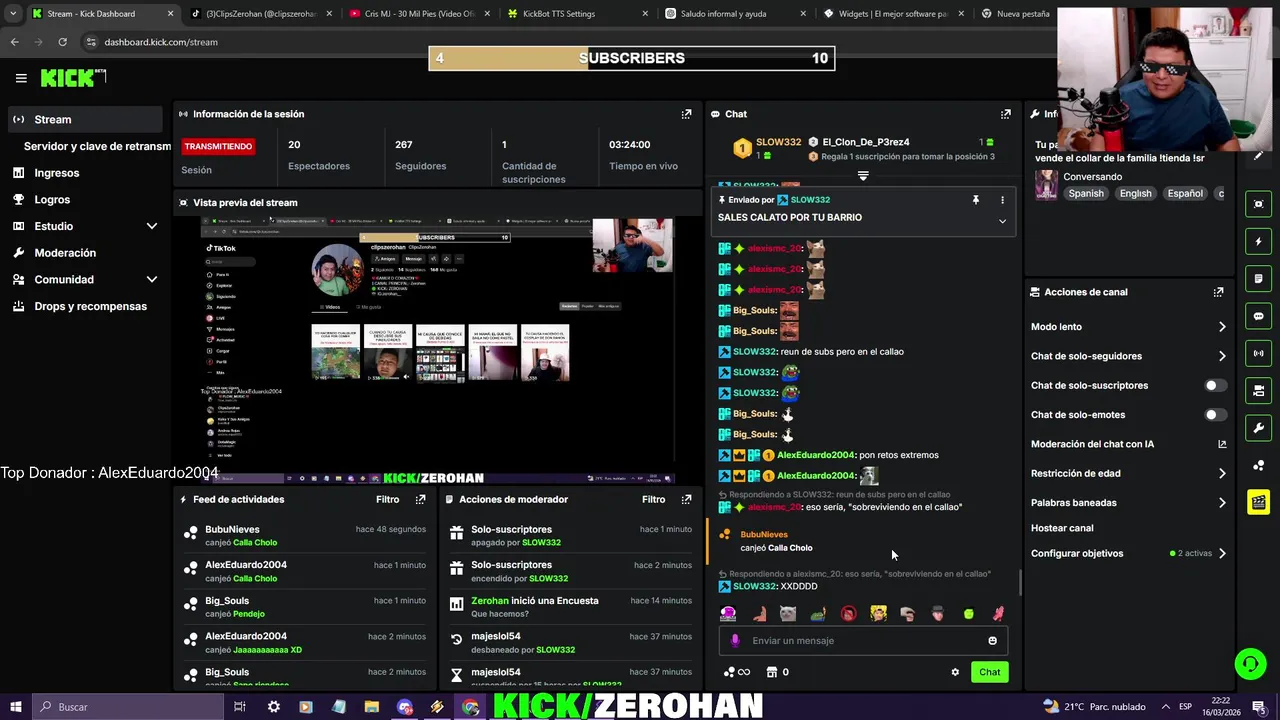
Task: Click the Buscar search box on taskbar
Action: click(x=130, y=707)
